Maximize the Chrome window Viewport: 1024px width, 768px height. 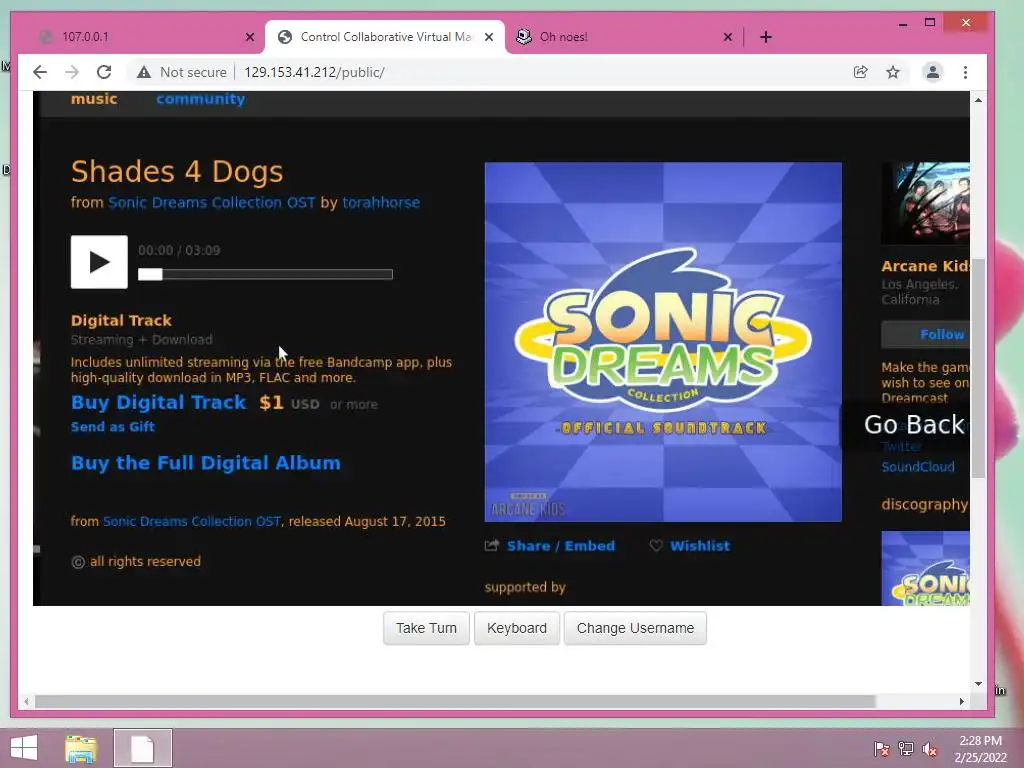pyautogui.click(x=930, y=23)
